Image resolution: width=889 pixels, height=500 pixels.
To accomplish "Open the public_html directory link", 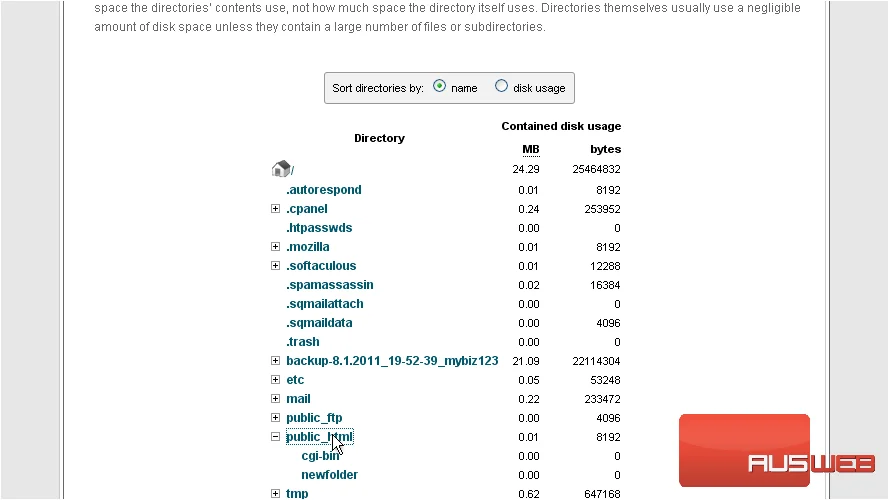I will pos(320,437).
